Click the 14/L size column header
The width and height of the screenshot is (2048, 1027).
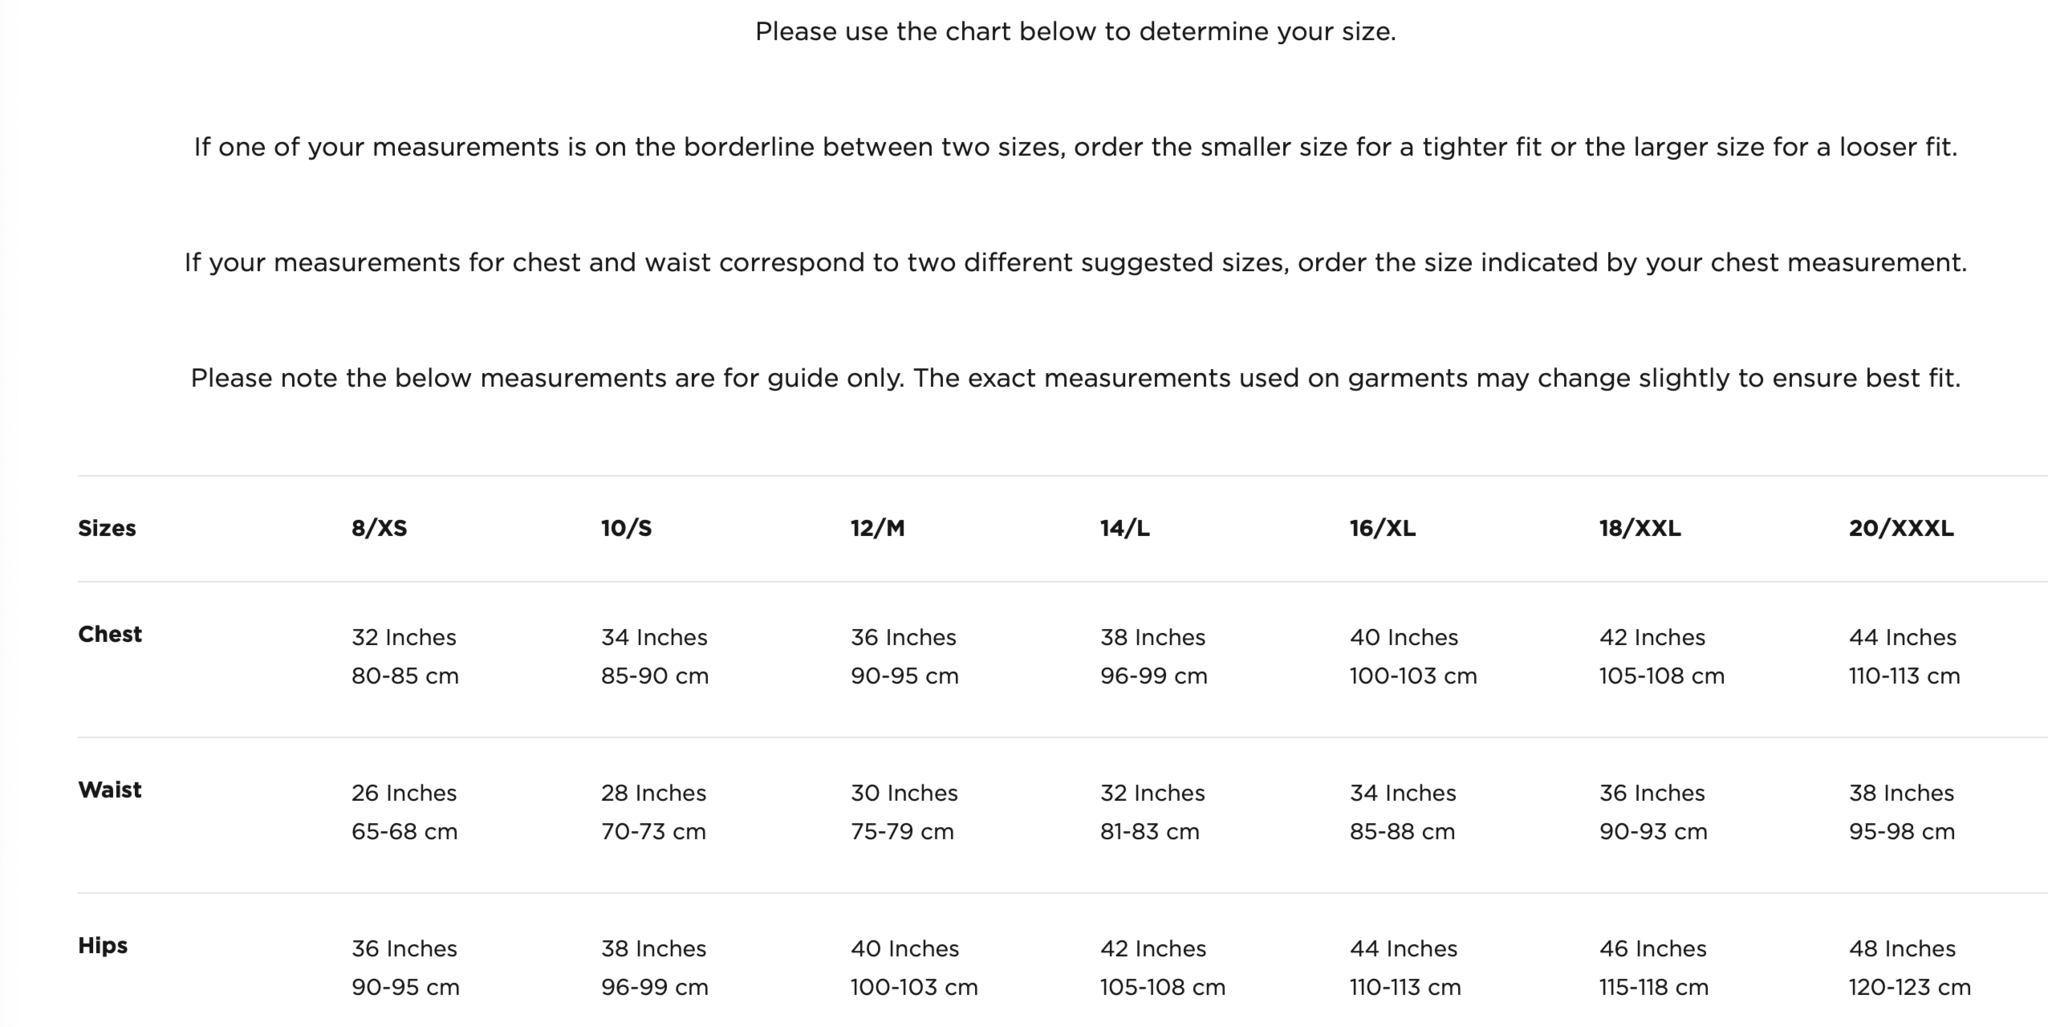(1124, 528)
